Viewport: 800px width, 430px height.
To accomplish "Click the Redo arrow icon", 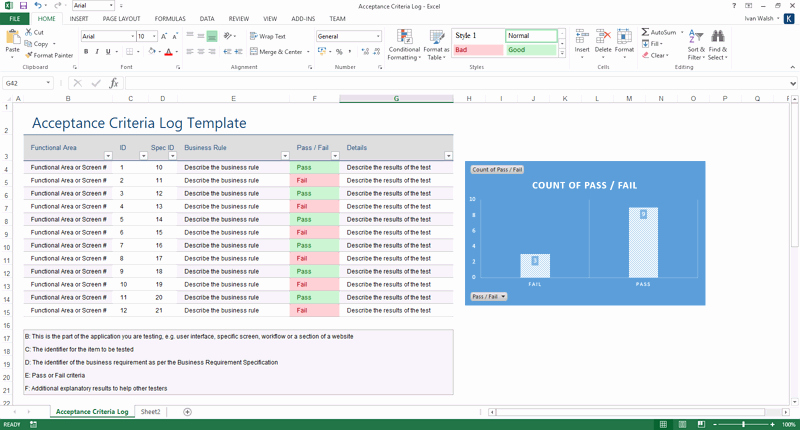I will (57, 6).
